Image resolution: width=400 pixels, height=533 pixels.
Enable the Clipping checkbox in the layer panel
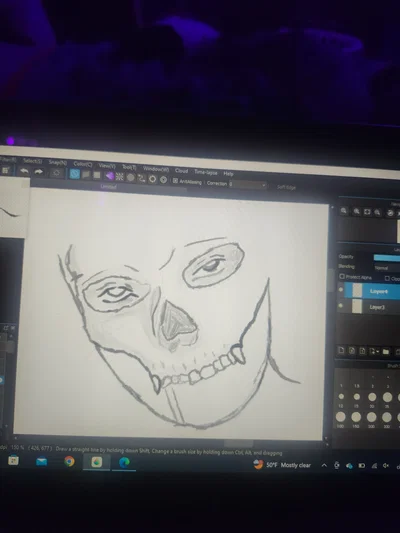coord(387,278)
